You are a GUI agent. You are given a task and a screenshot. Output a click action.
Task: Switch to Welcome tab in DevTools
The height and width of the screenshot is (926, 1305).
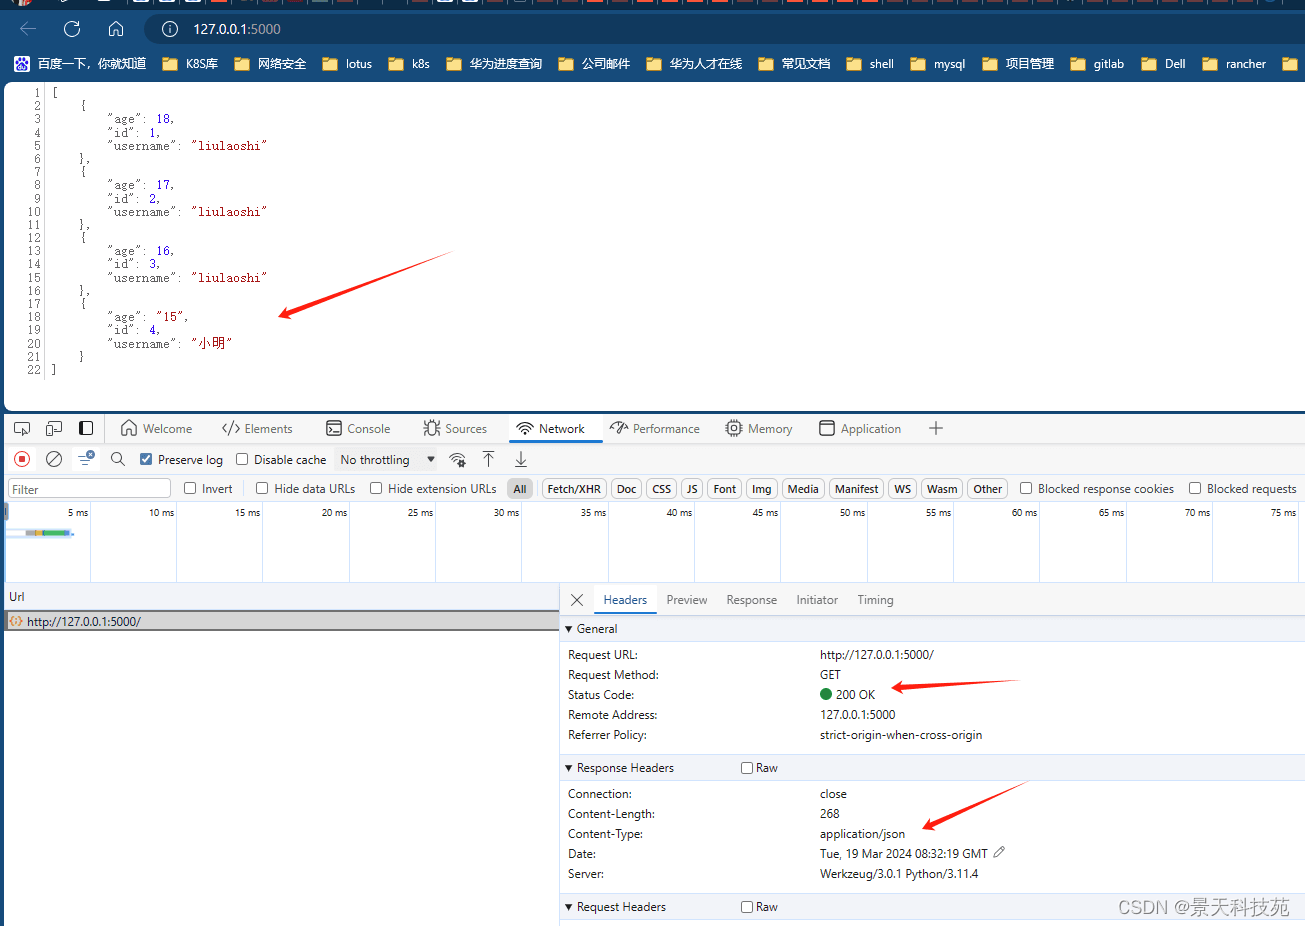click(x=156, y=428)
